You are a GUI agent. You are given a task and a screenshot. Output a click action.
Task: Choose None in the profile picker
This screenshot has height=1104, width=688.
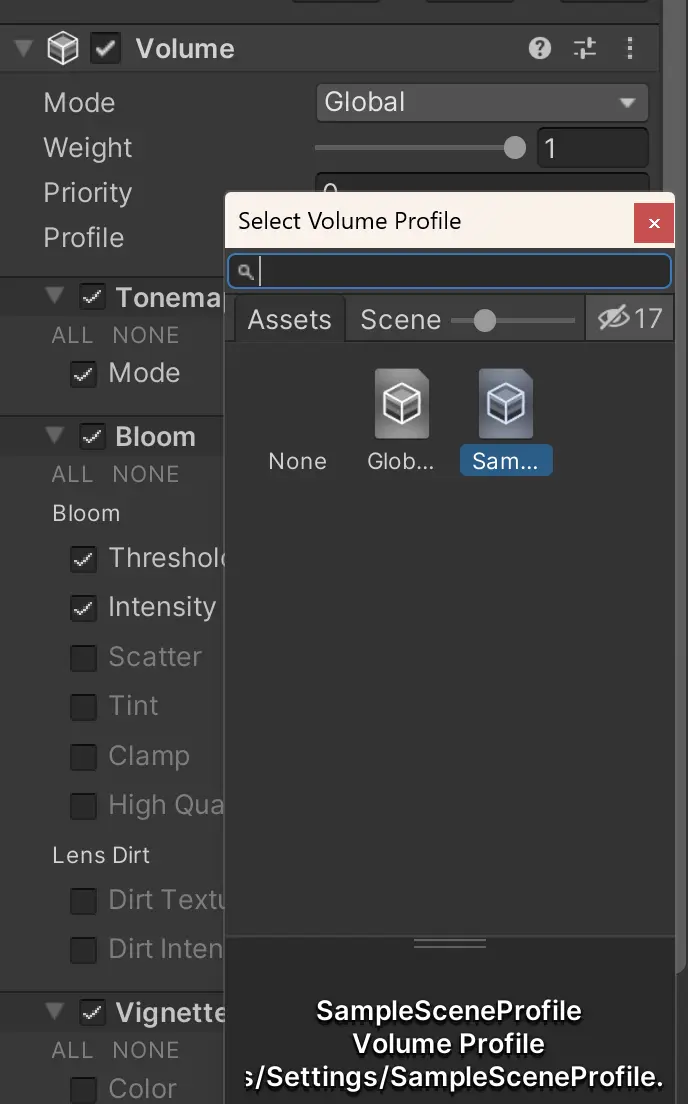pos(297,461)
